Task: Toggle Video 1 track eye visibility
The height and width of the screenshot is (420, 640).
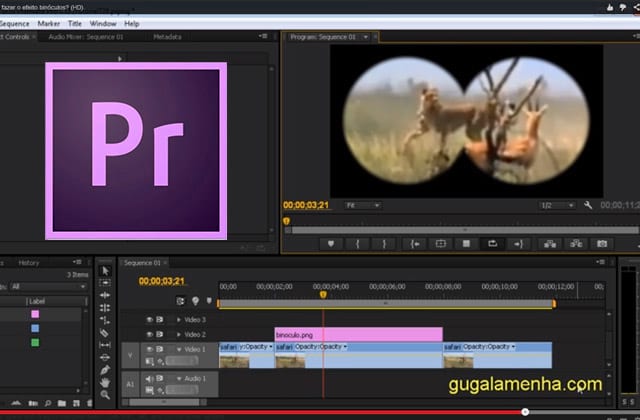Action: 149,349
